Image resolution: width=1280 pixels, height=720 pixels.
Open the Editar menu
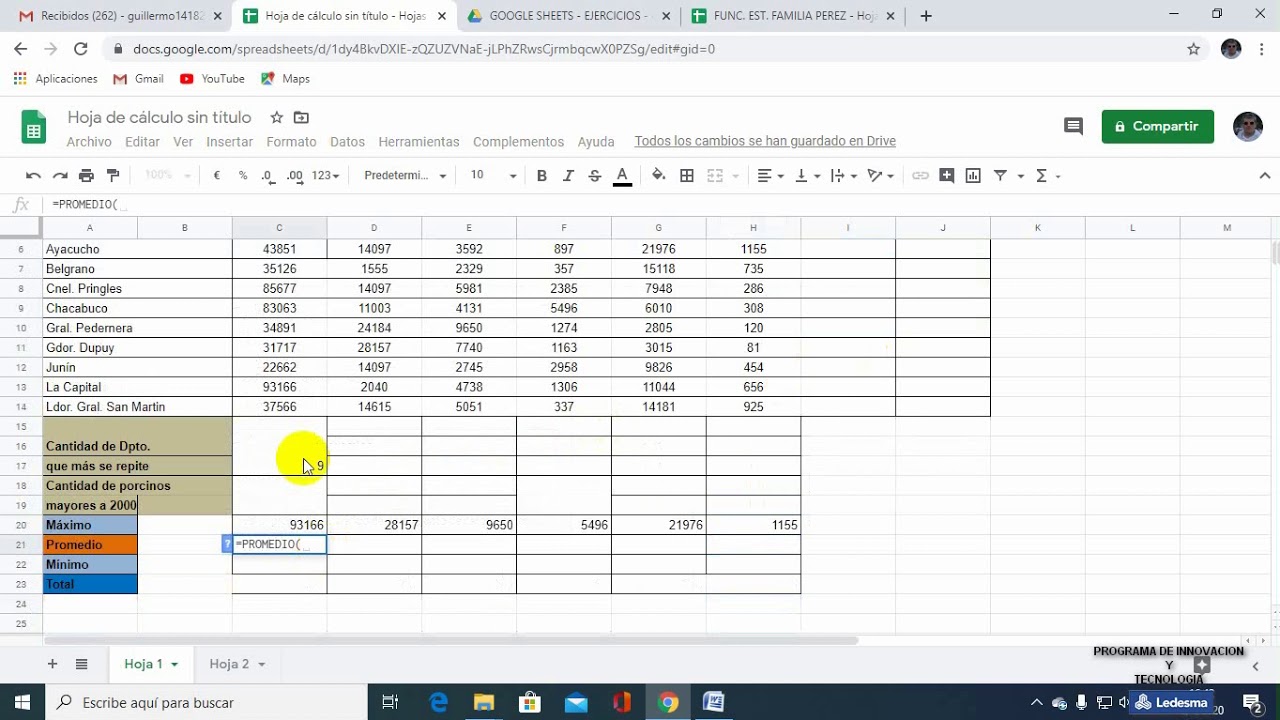coord(142,142)
